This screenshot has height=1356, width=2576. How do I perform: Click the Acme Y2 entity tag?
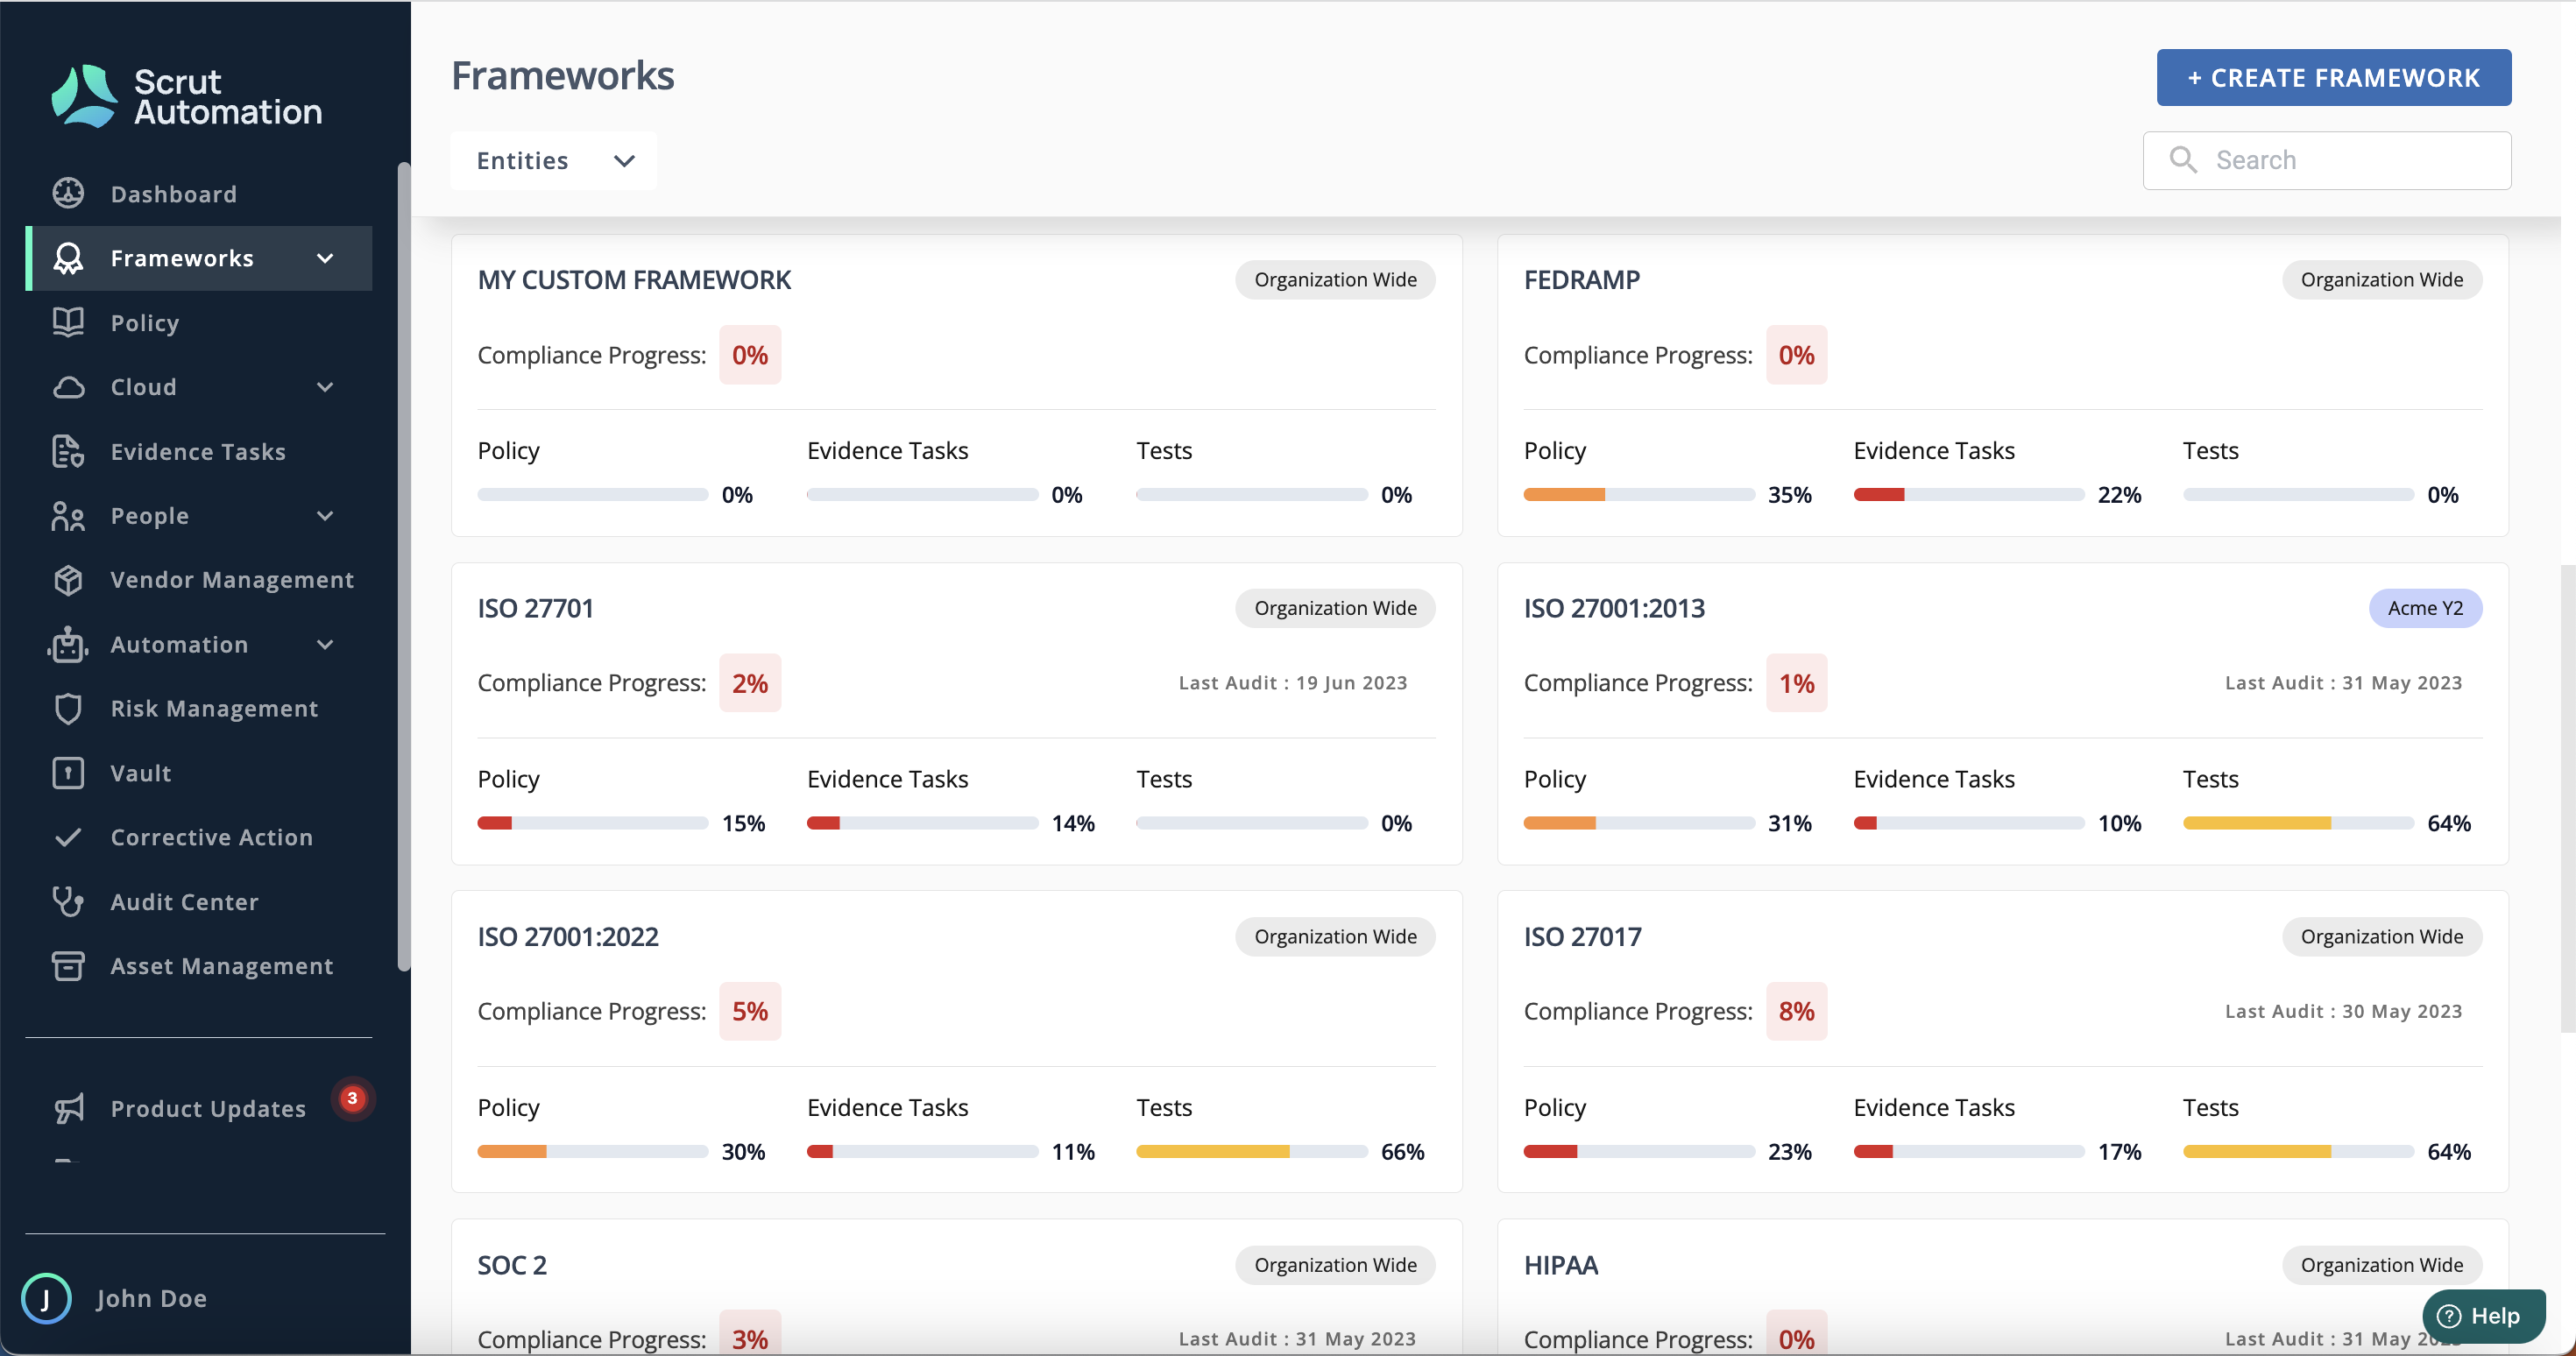tap(2425, 608)
